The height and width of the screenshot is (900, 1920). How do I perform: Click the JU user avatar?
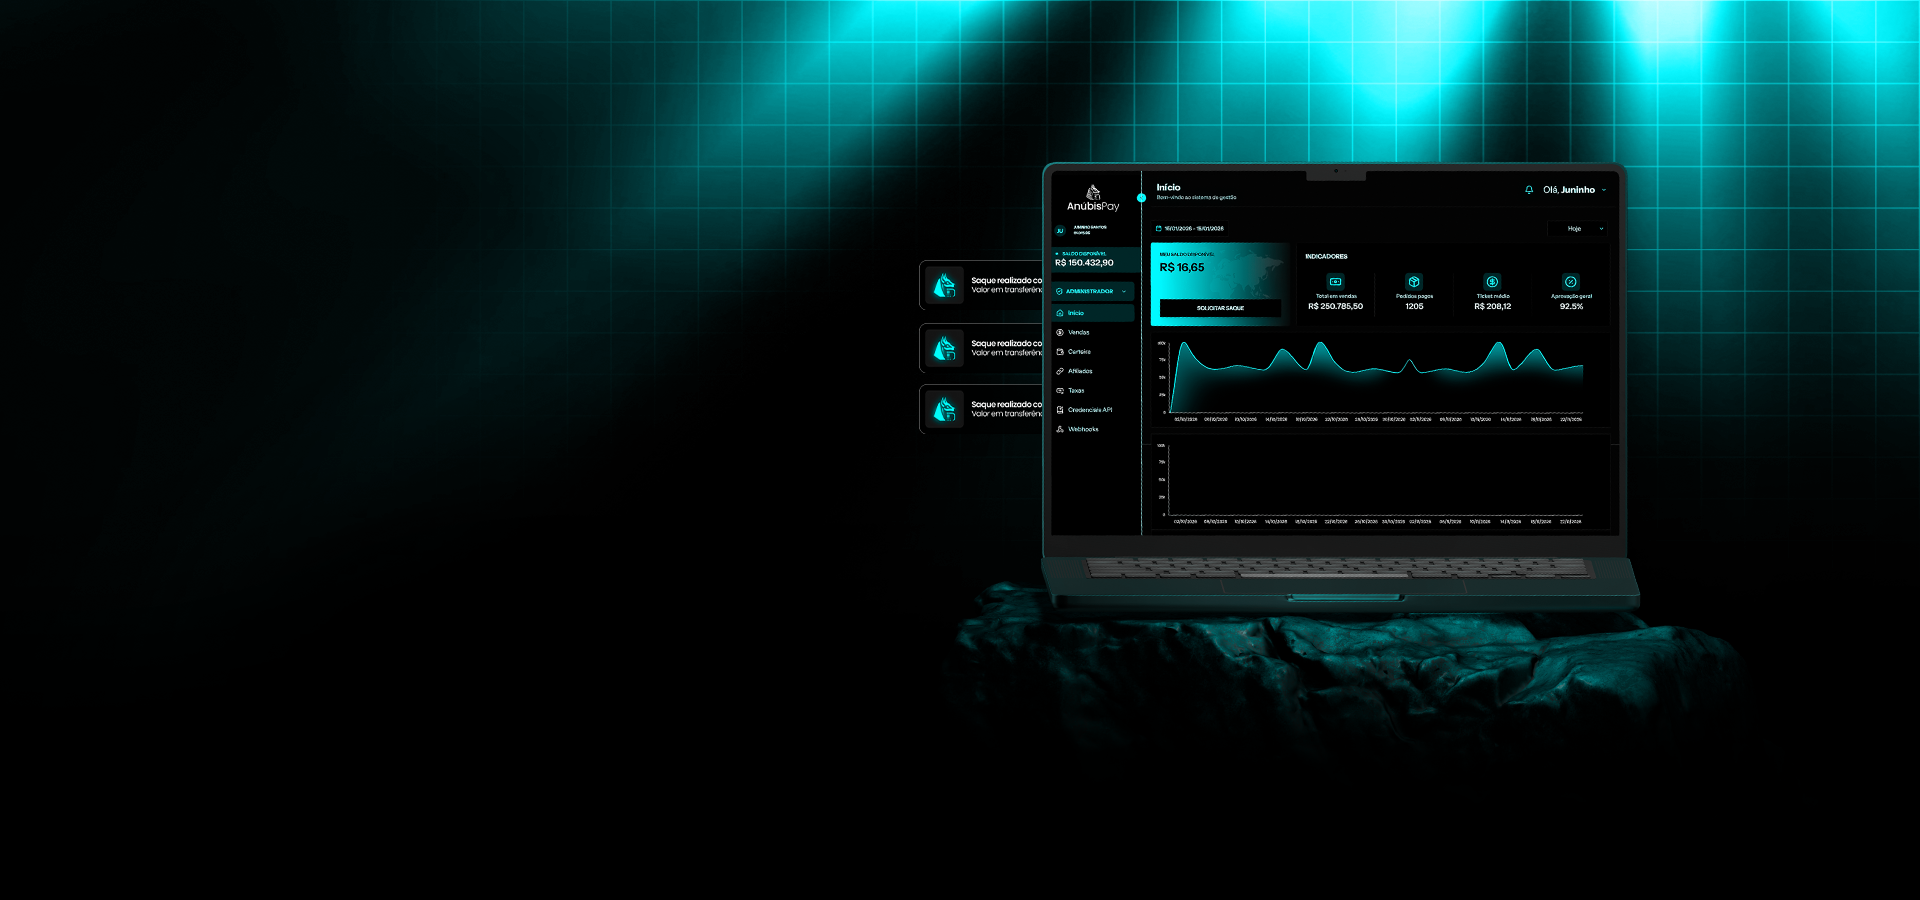1061,230
